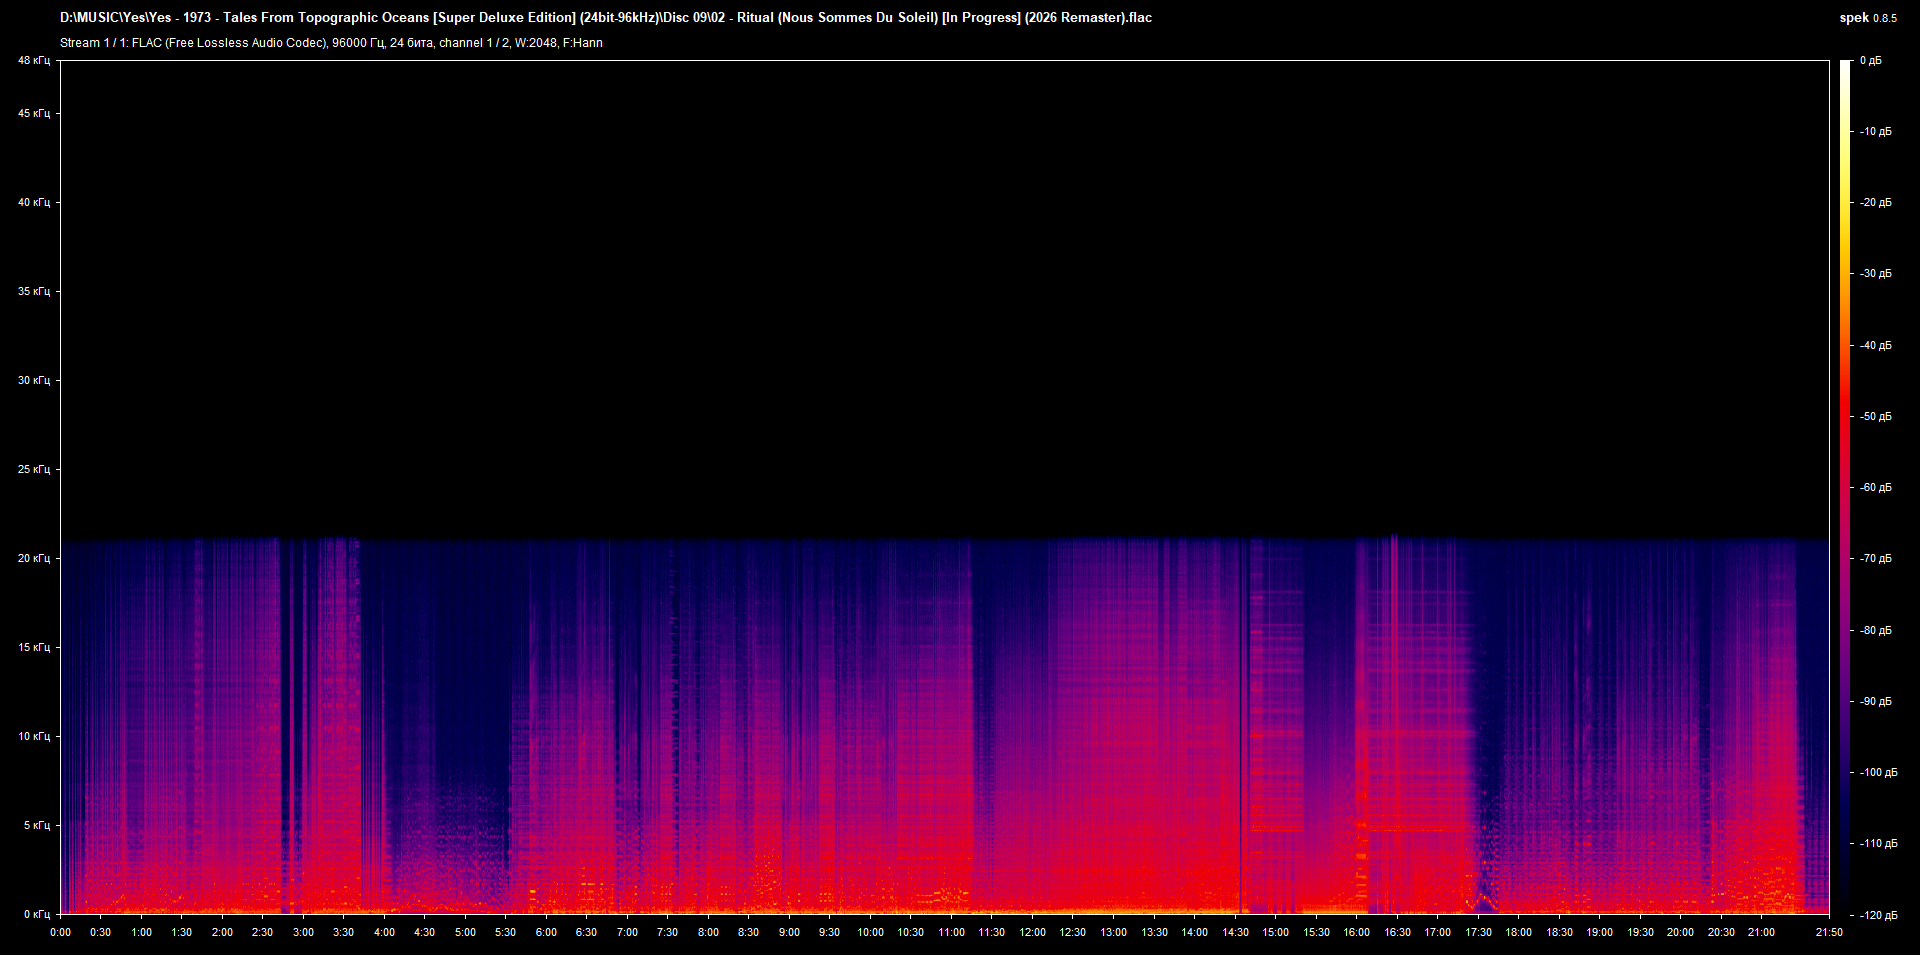
Task: Click the -40 дБ level label
Action: click(1876, 346)
